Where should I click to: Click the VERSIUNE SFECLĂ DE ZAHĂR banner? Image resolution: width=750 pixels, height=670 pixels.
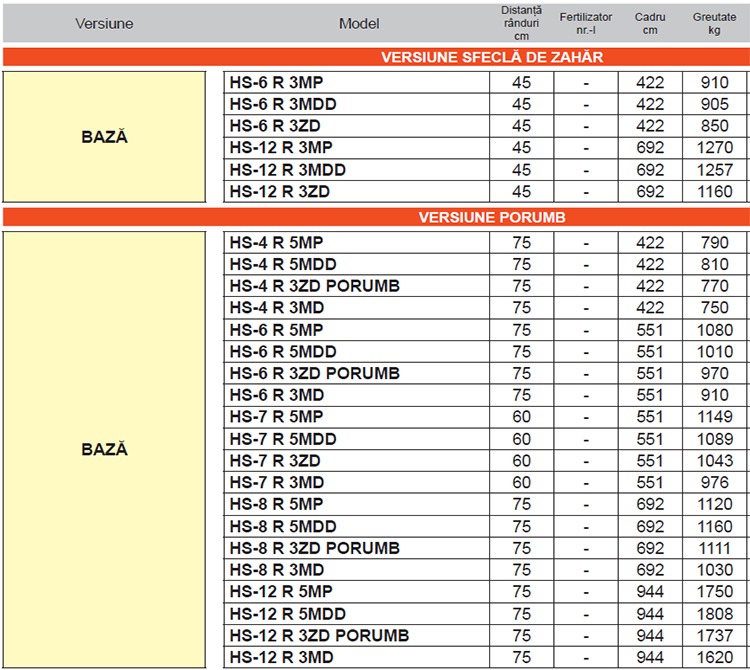(x=491, y=57)
